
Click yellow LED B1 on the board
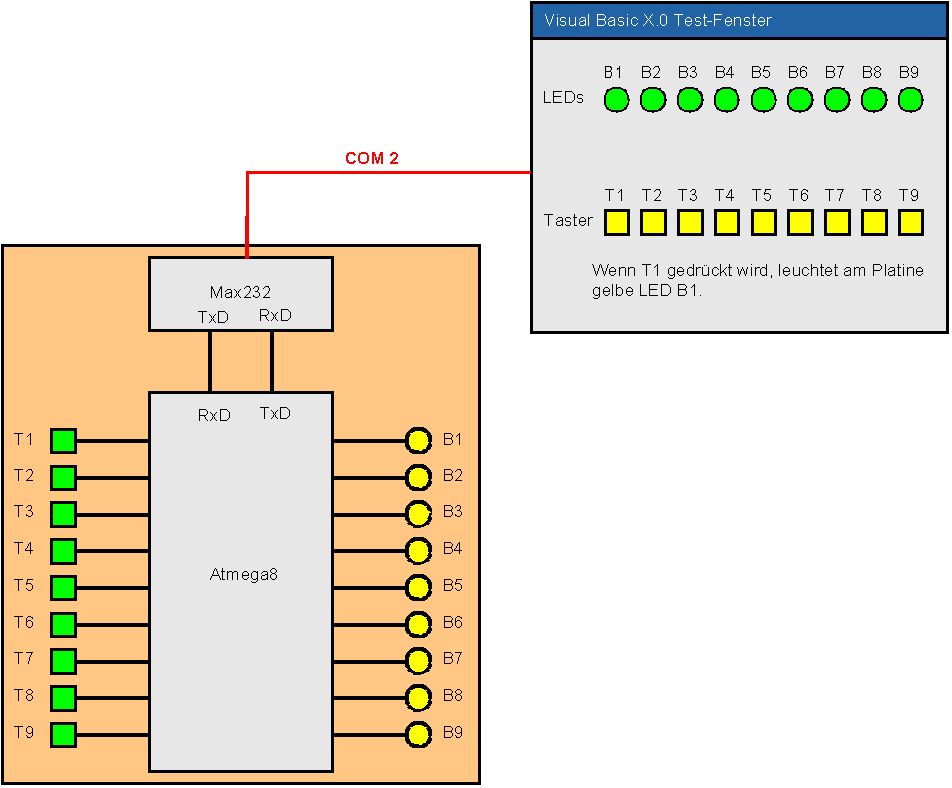(418, 441)
